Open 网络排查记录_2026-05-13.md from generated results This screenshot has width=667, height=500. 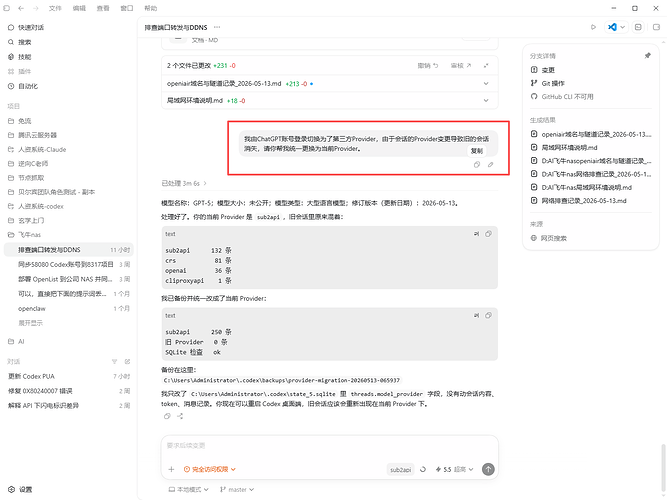(x=591, y=201)
